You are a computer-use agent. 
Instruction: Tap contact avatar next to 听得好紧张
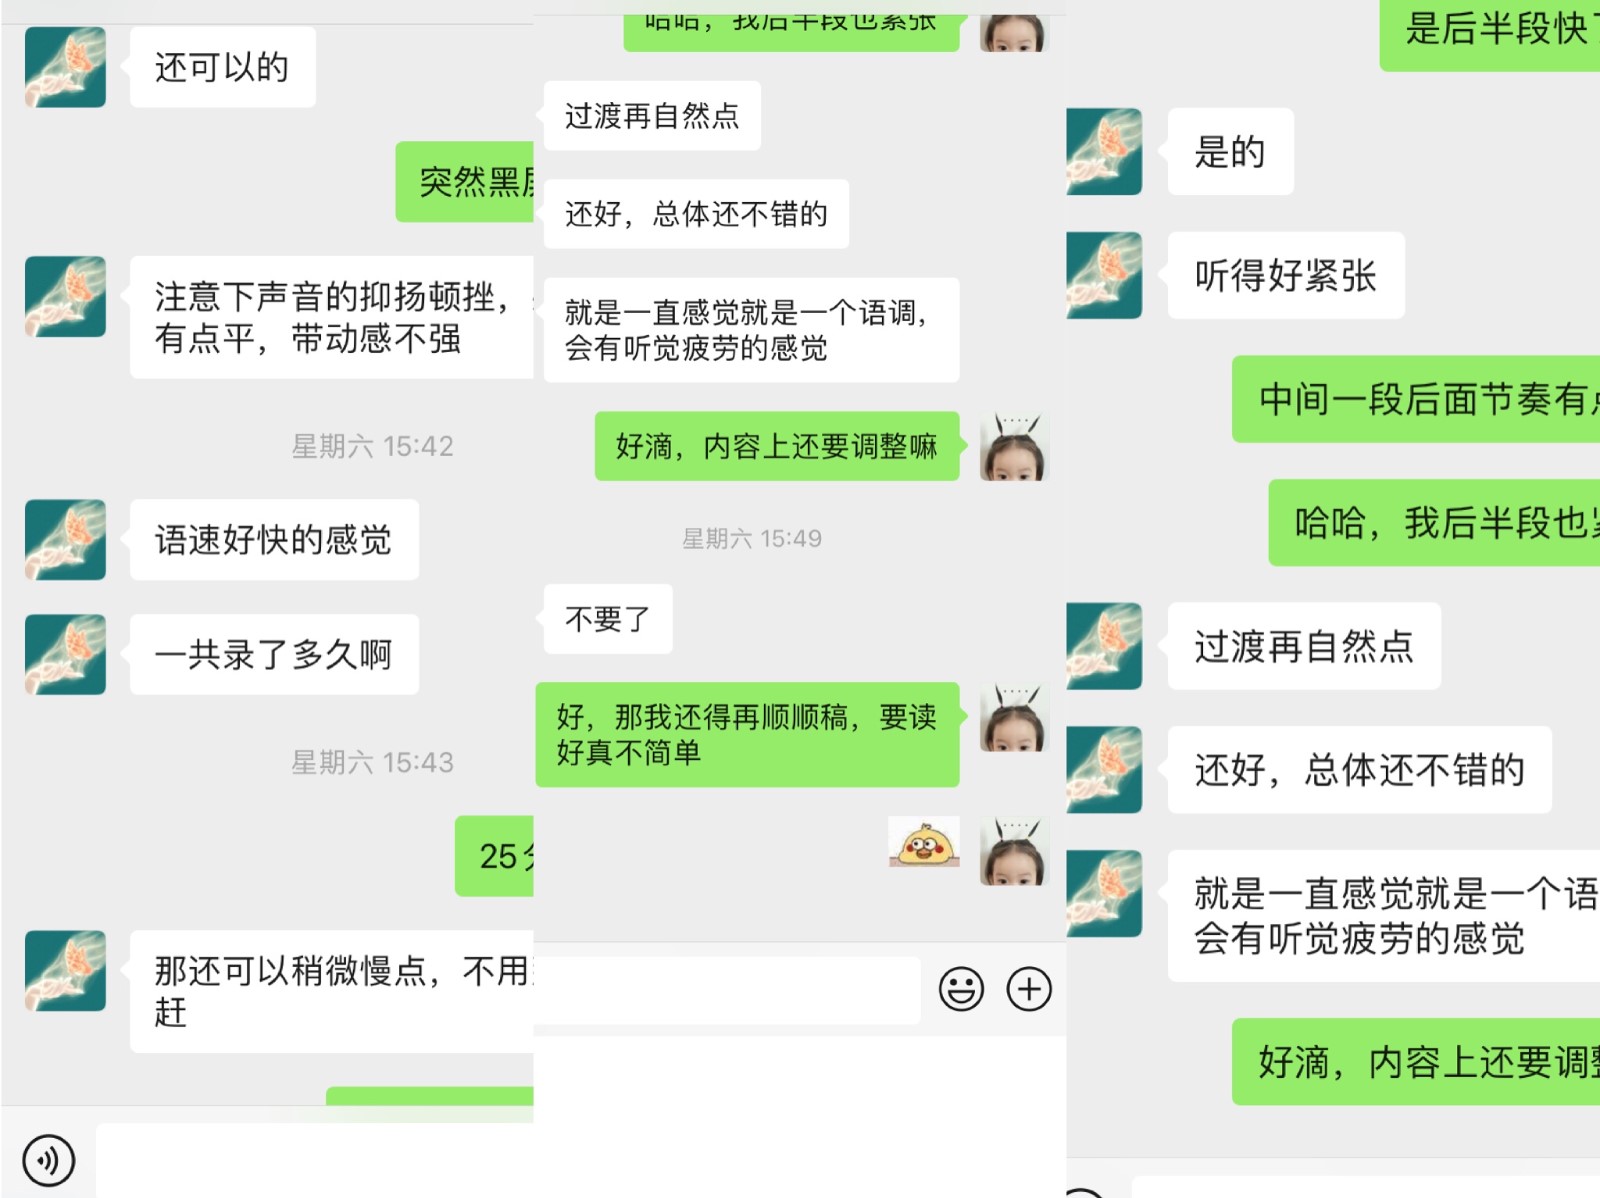point(1105,276)
